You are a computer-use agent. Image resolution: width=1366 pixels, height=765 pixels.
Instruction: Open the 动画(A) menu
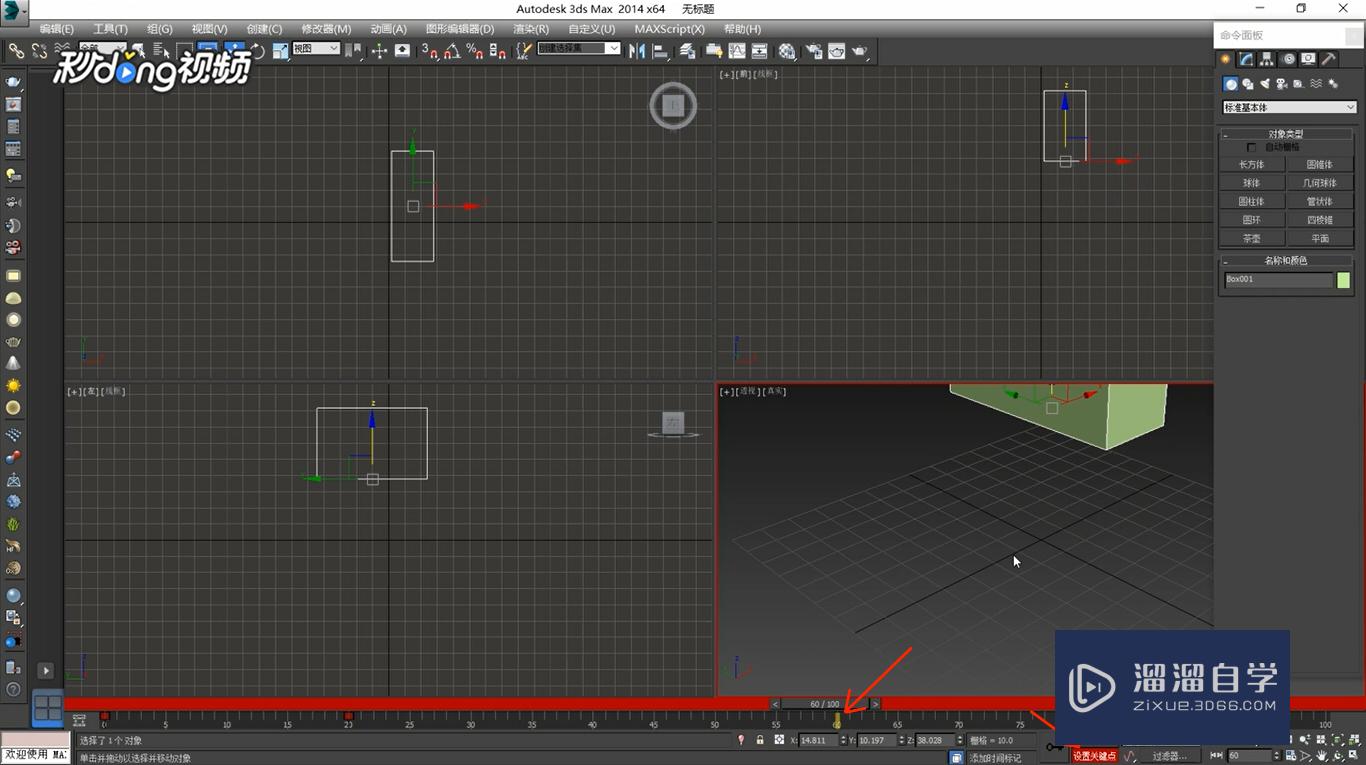pyautogui.click(x=388, y=29)
